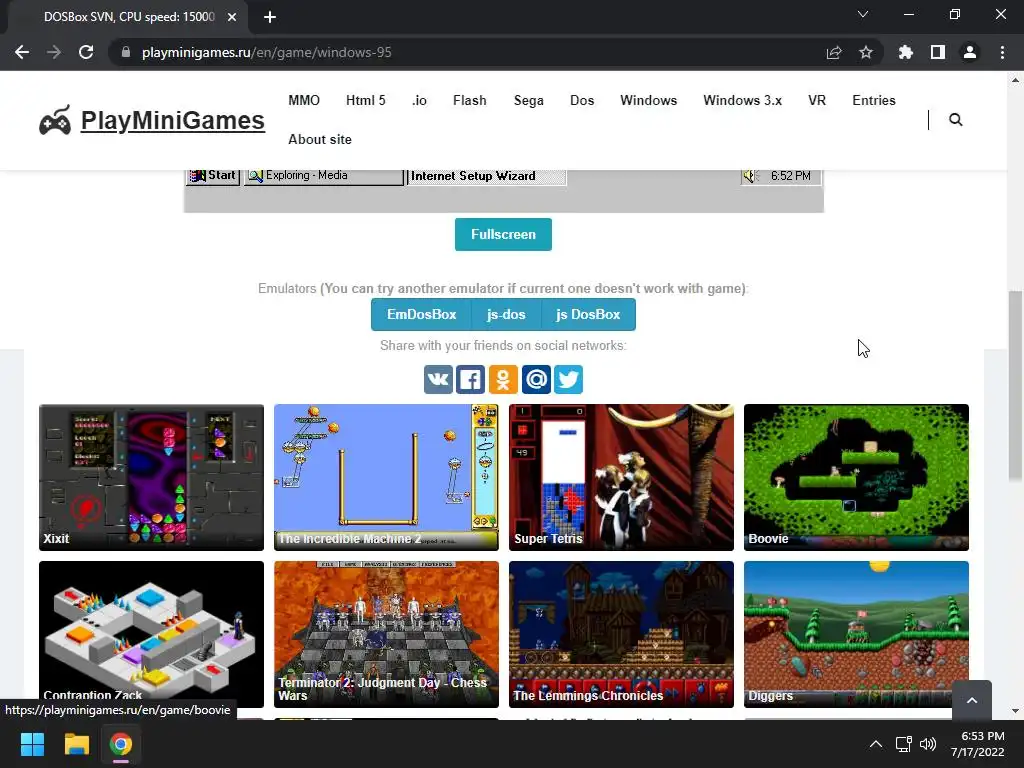
Task: Open a new browser tab
Action: point(270,17)
